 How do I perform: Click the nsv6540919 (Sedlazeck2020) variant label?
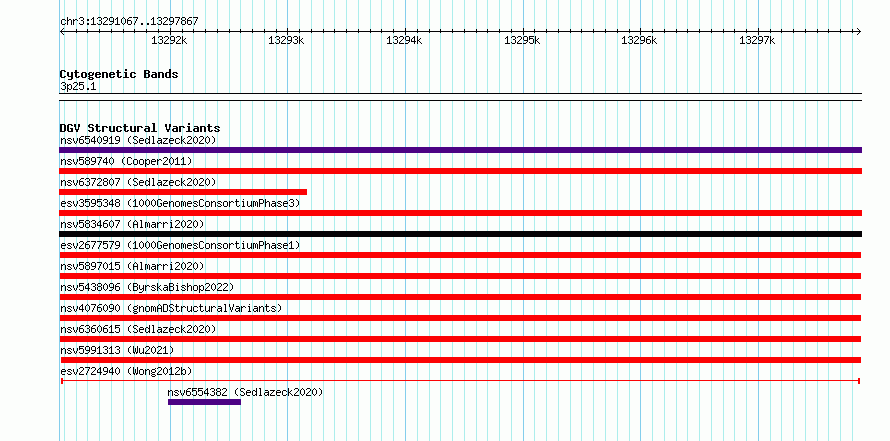pos(138,140)
